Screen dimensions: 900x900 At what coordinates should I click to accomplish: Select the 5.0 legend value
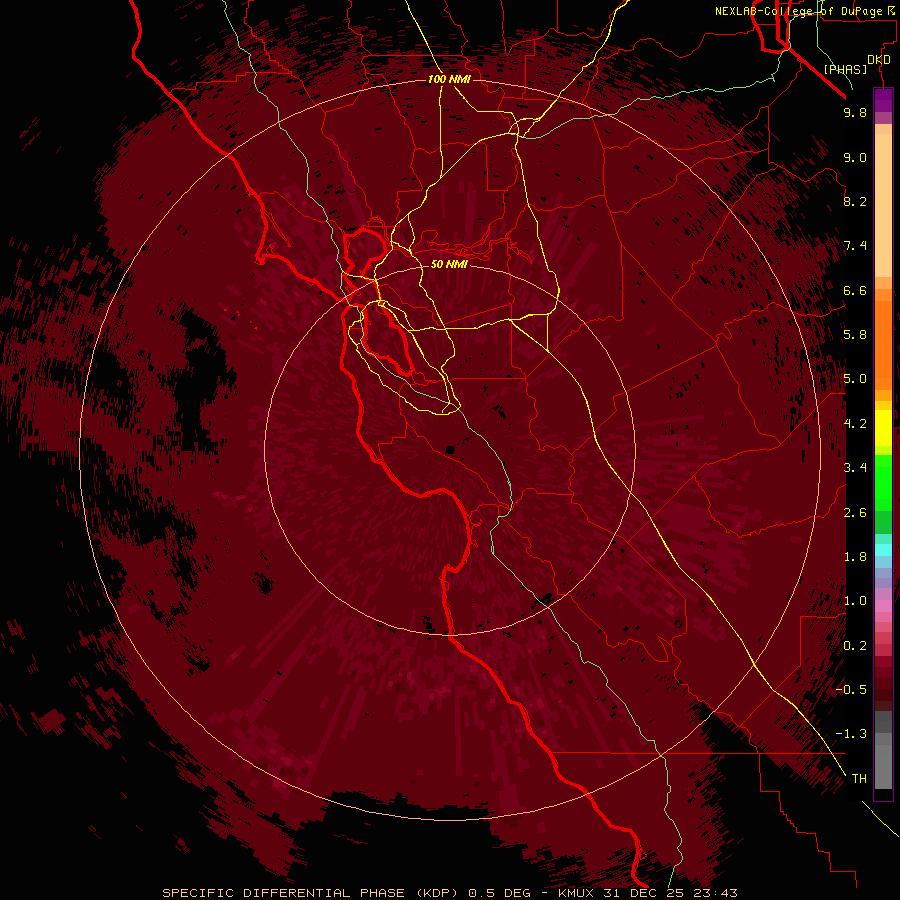coord(855,379)
